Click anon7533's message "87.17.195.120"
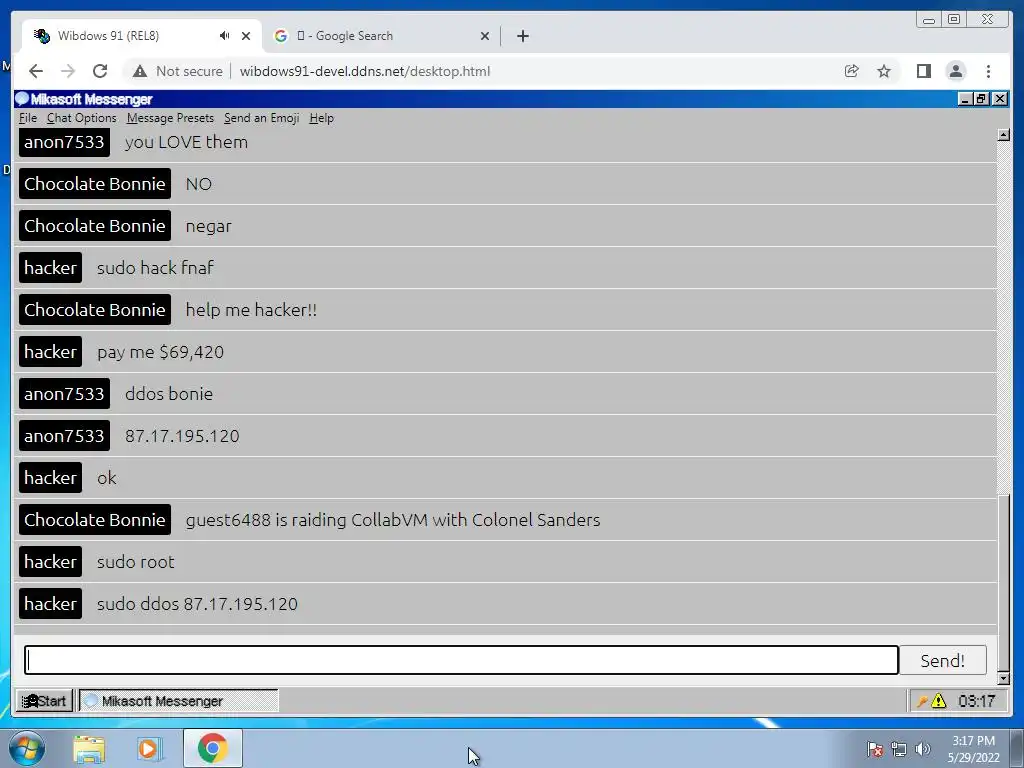The image size is (1024, 768). pyautogui.click(x=182, y=436)
